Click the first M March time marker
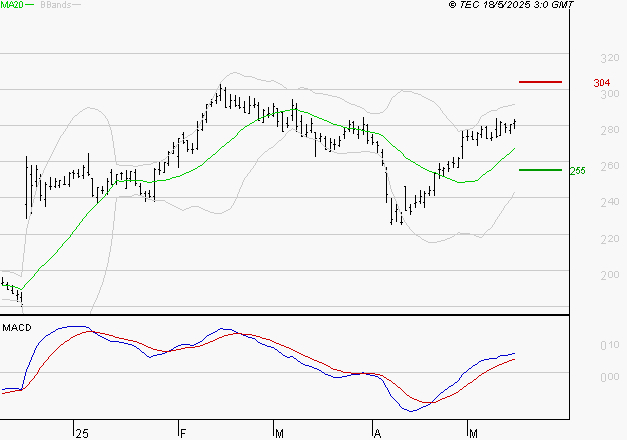 pos(279,434)
